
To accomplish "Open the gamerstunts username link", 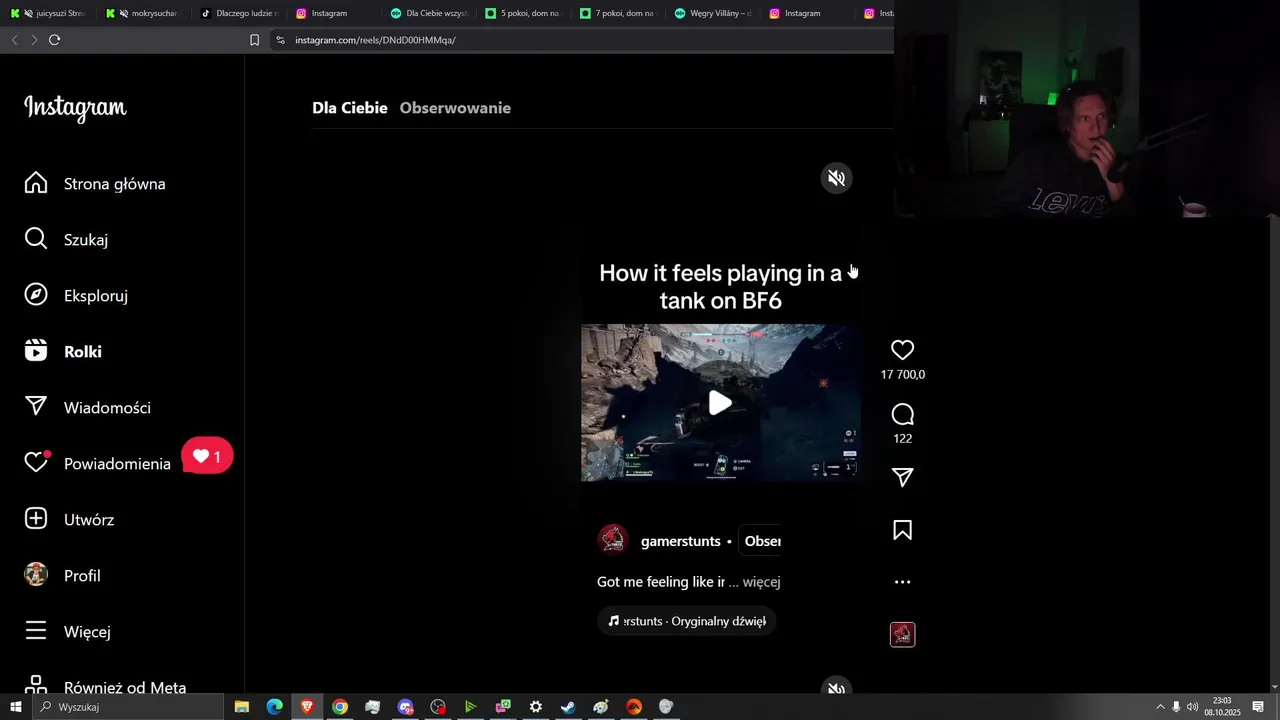I will coord(680,541).
